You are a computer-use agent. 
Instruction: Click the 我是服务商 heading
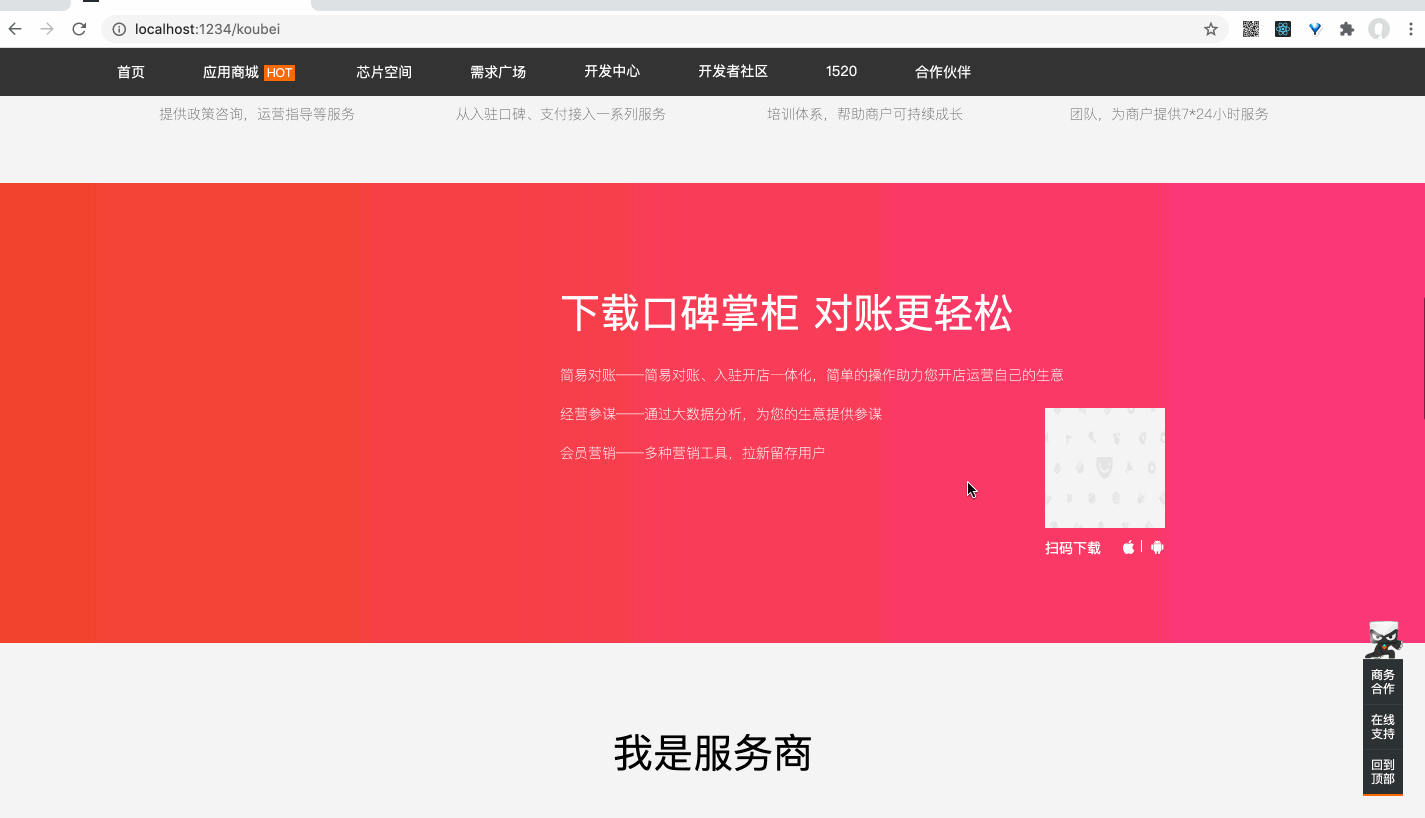pyautogui.click(x=712, y=753)
